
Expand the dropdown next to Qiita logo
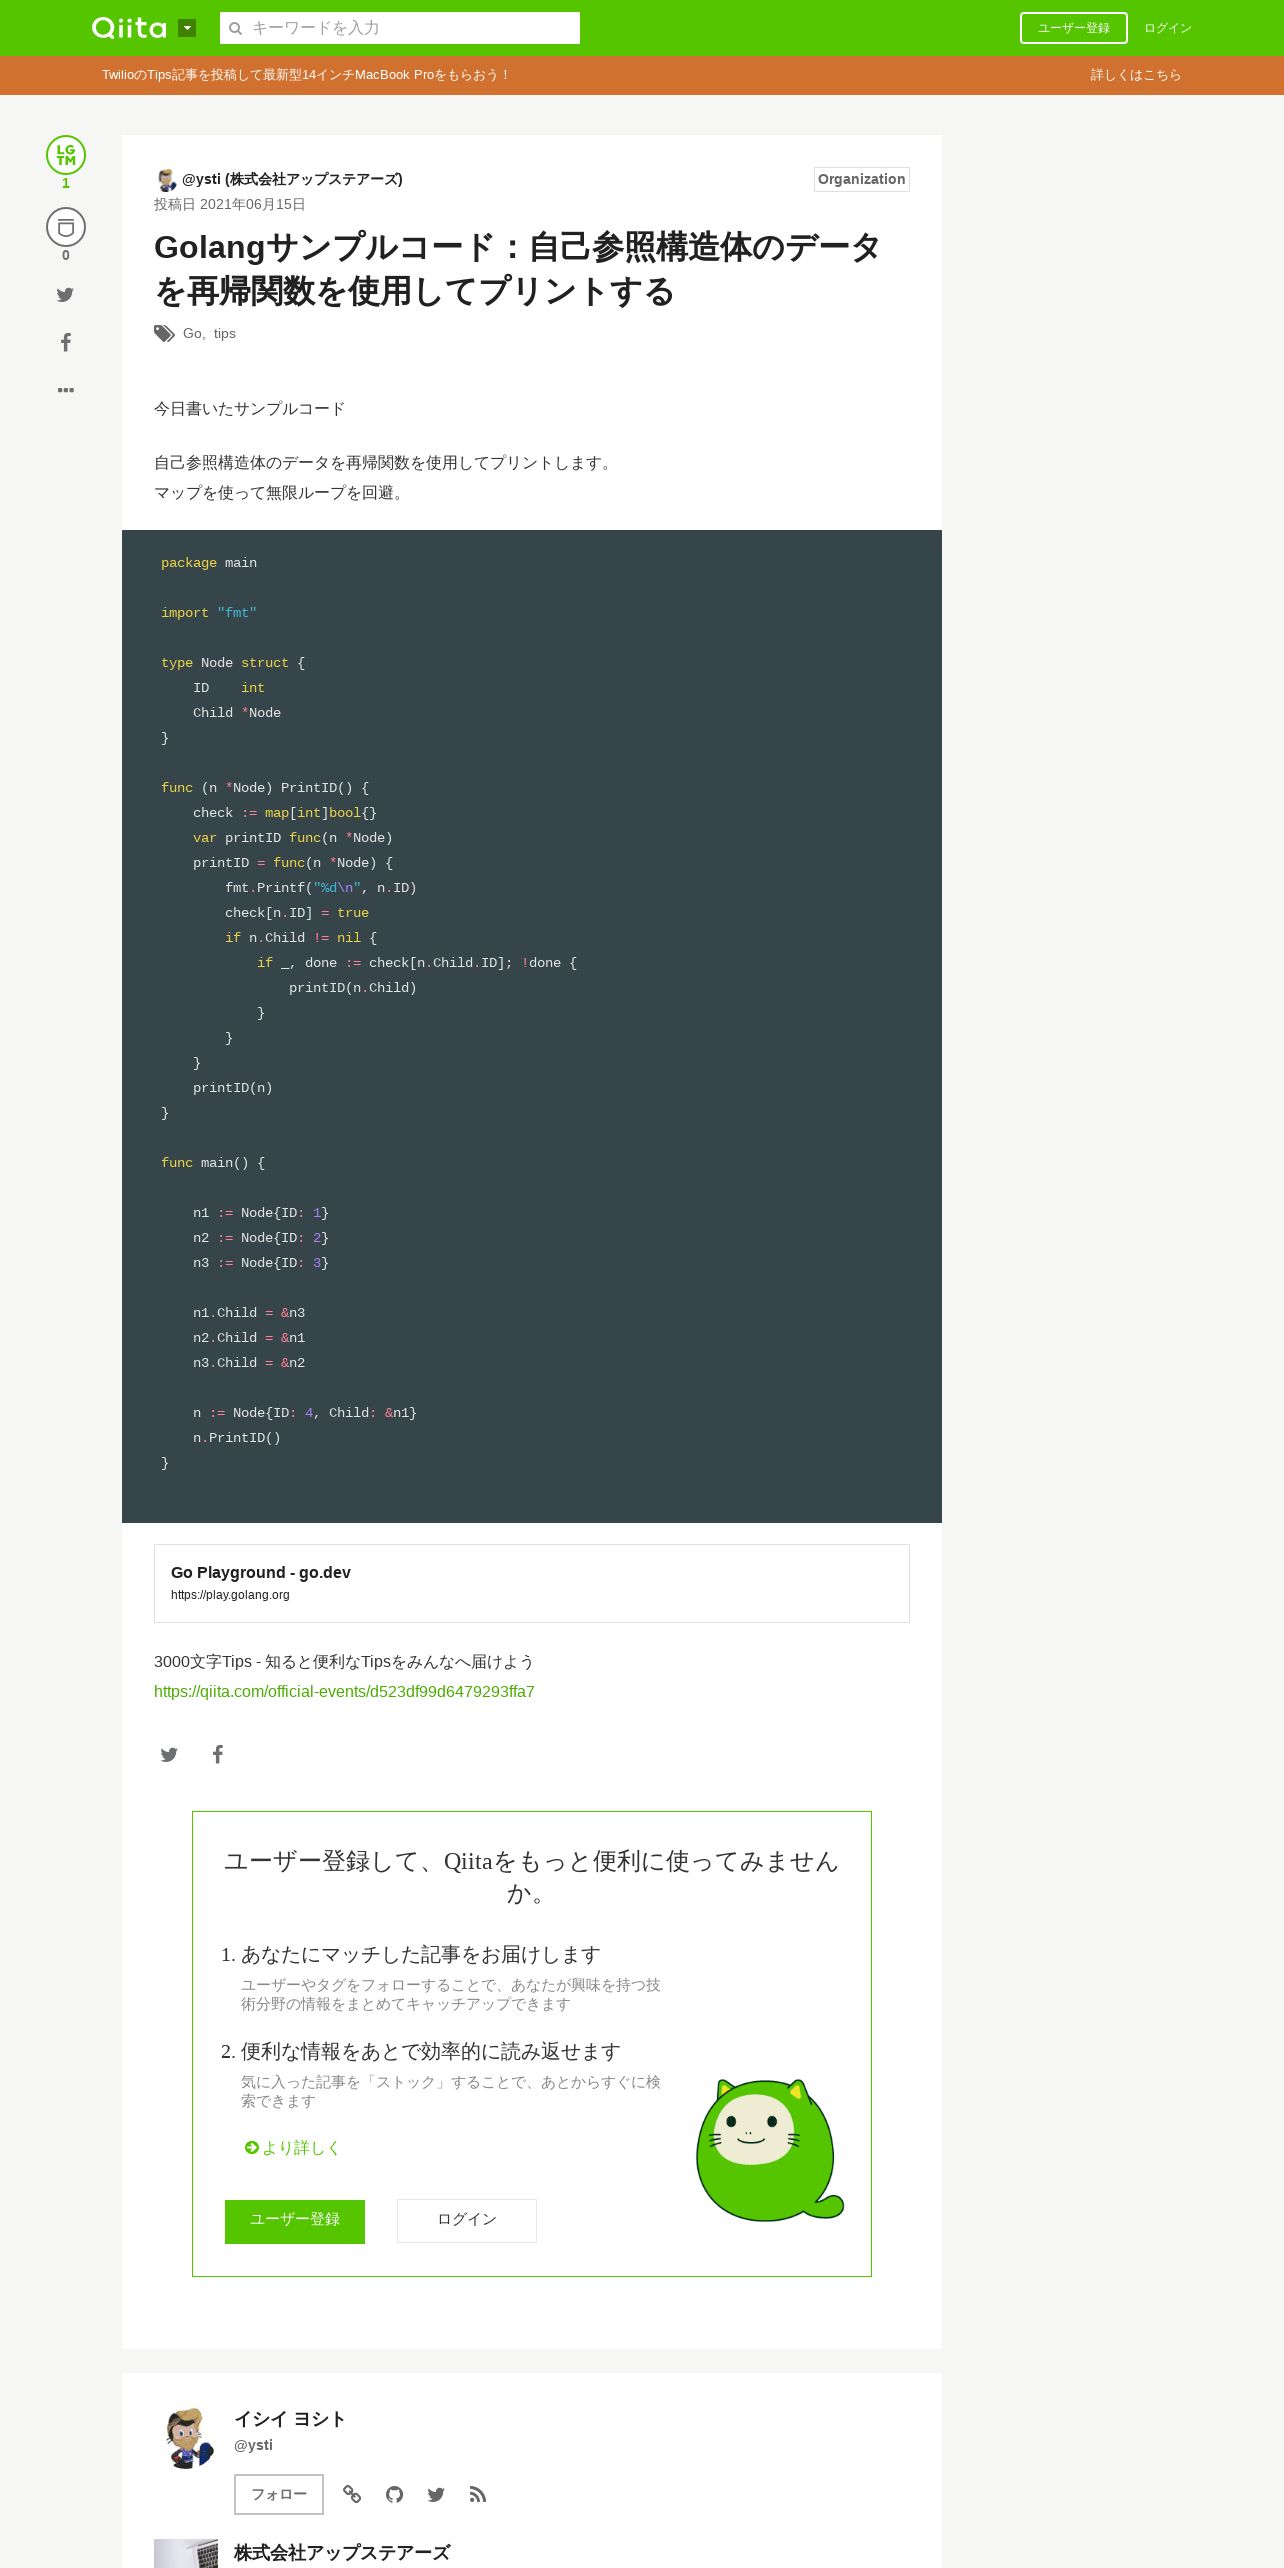[187, 28]
